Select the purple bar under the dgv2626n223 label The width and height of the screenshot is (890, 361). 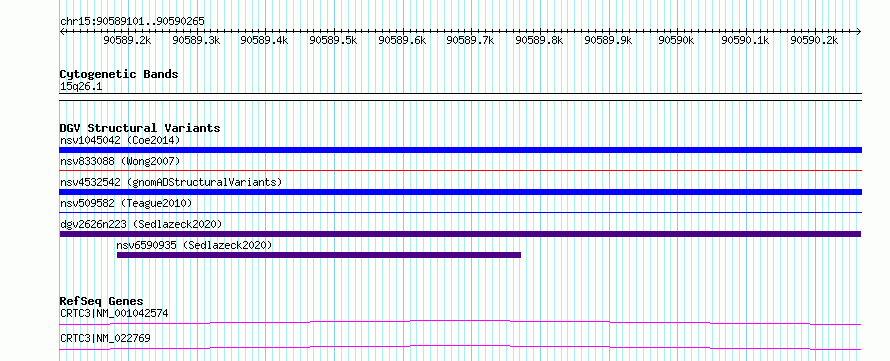[x=460, y=234]
